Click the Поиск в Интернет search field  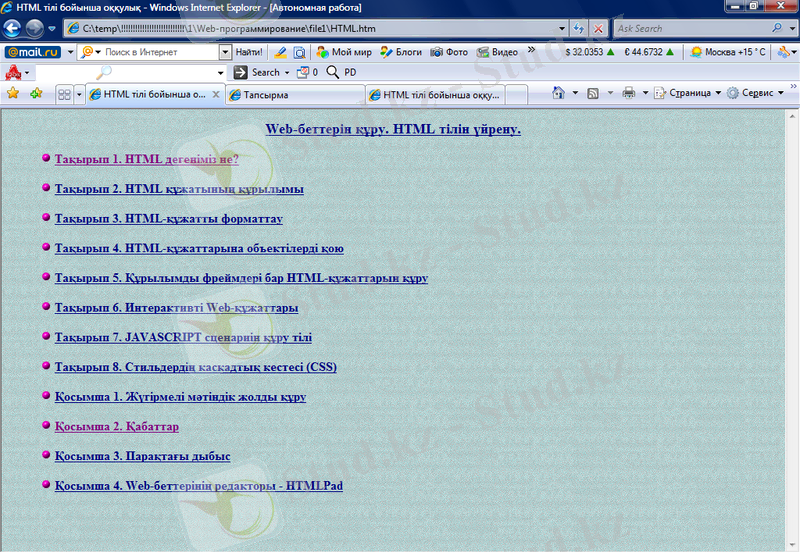click(x=158, y=51)
